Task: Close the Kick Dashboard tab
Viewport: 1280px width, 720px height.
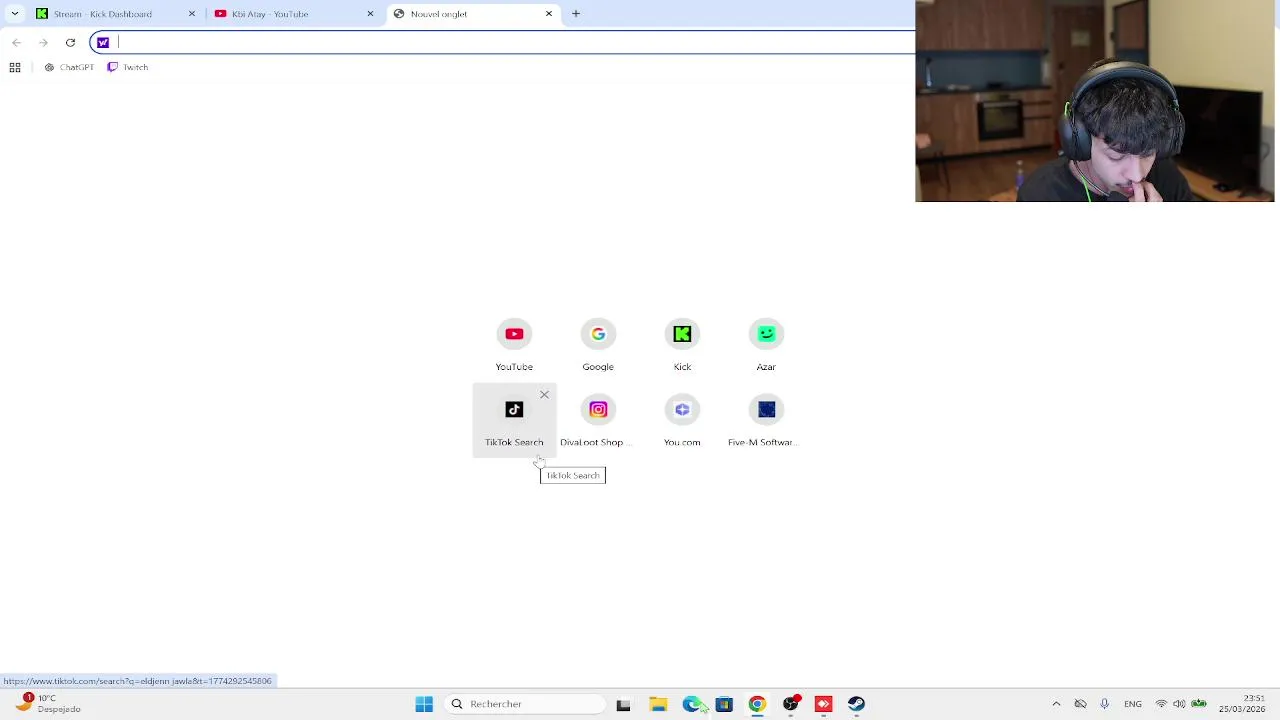Action: tap(192, 14)
